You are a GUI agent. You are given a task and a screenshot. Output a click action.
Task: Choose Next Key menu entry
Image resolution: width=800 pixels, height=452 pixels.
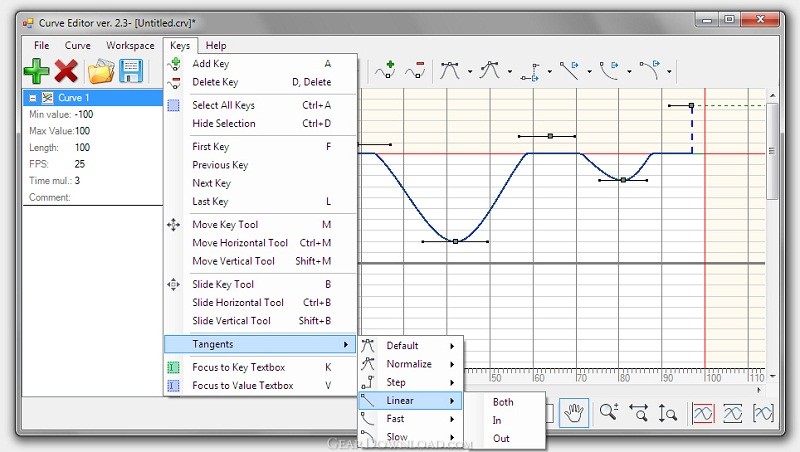click(260, 183)
